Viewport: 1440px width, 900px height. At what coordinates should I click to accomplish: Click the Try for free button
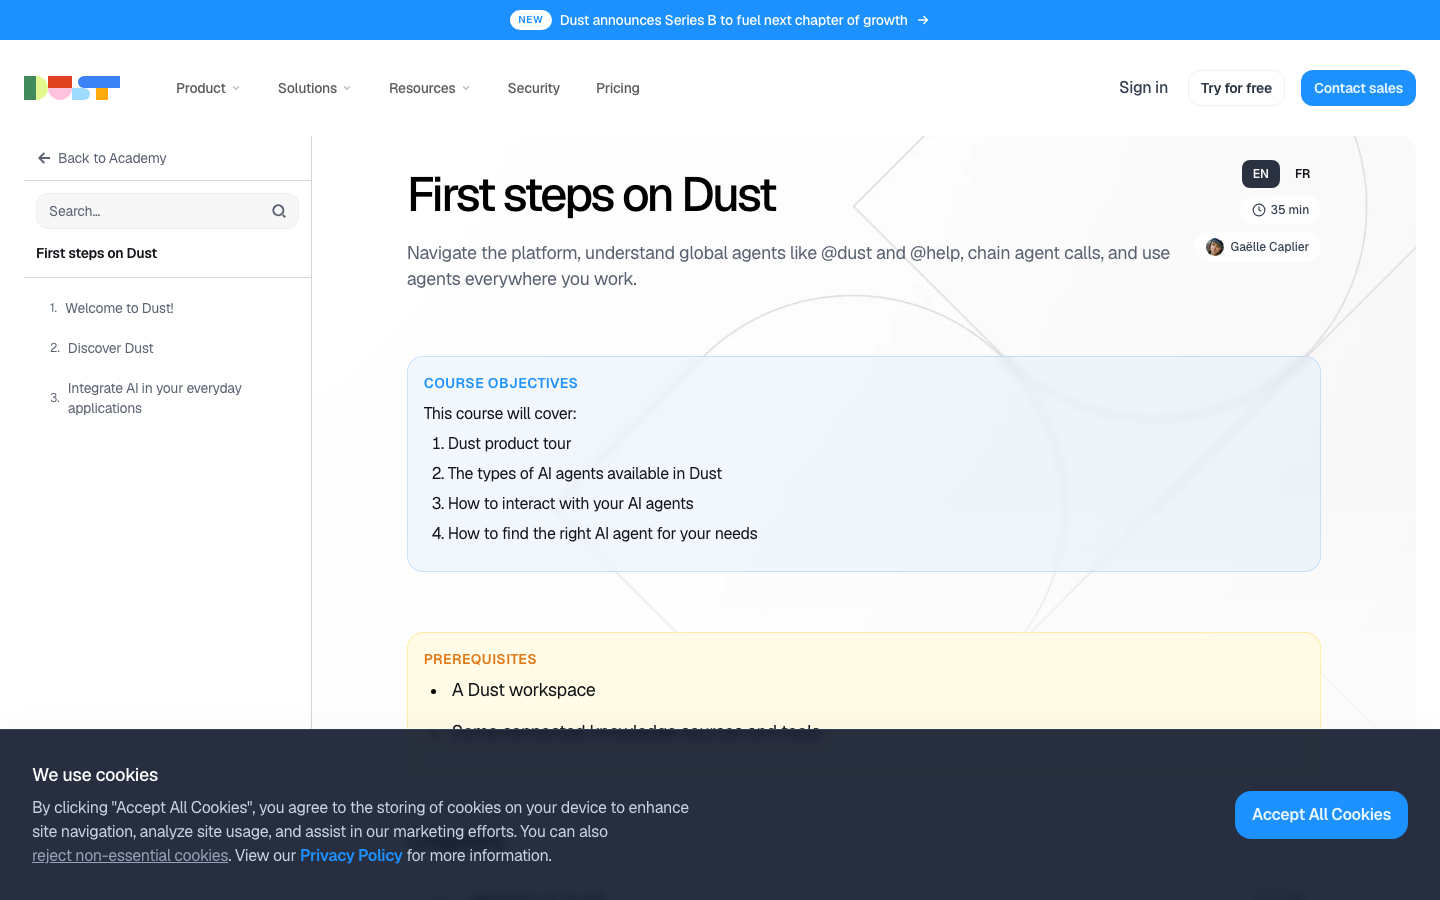click(x=1236, y=88)
